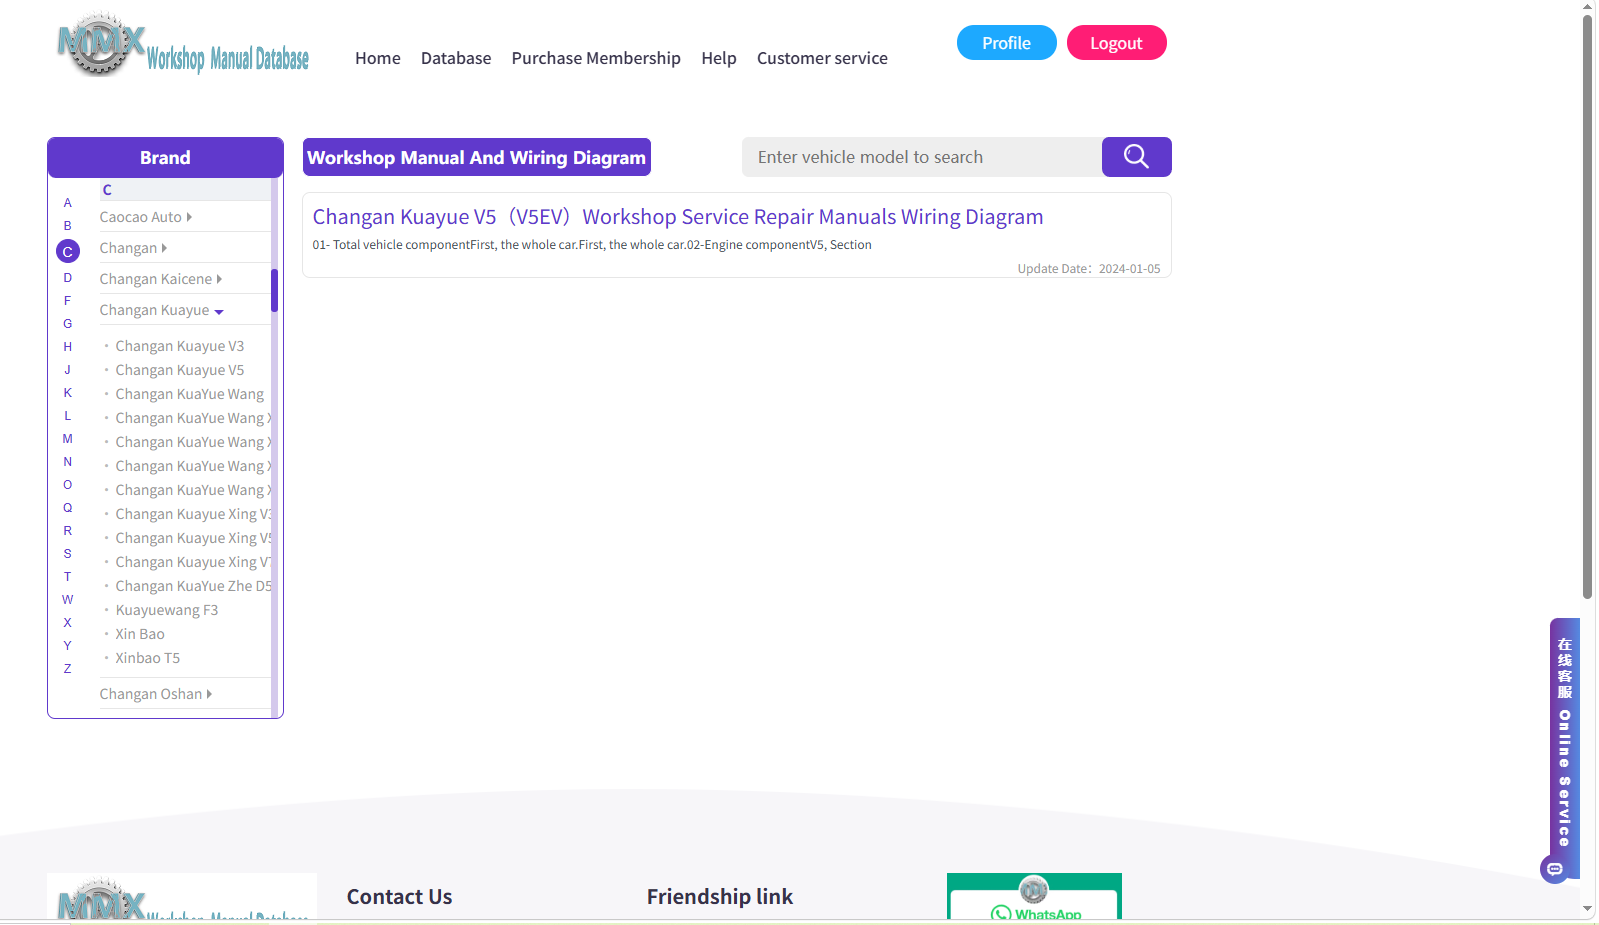Open Changan Kuayue V5 (V5EV) manual link
The width and height of the screenshot is (1599, 925).
[x=678, y=217]
